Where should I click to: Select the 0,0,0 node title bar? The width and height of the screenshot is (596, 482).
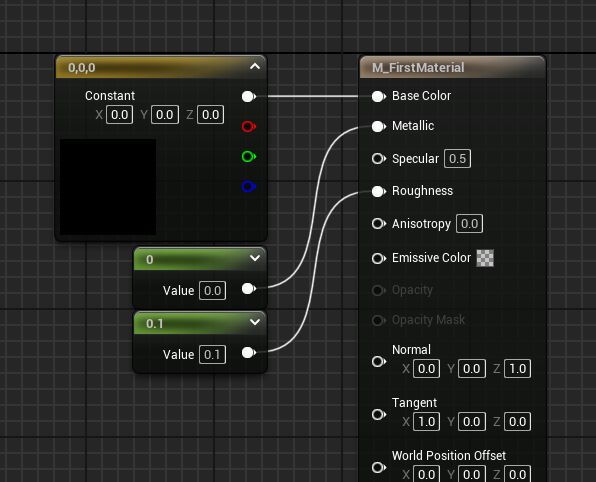tap(161, 67)
